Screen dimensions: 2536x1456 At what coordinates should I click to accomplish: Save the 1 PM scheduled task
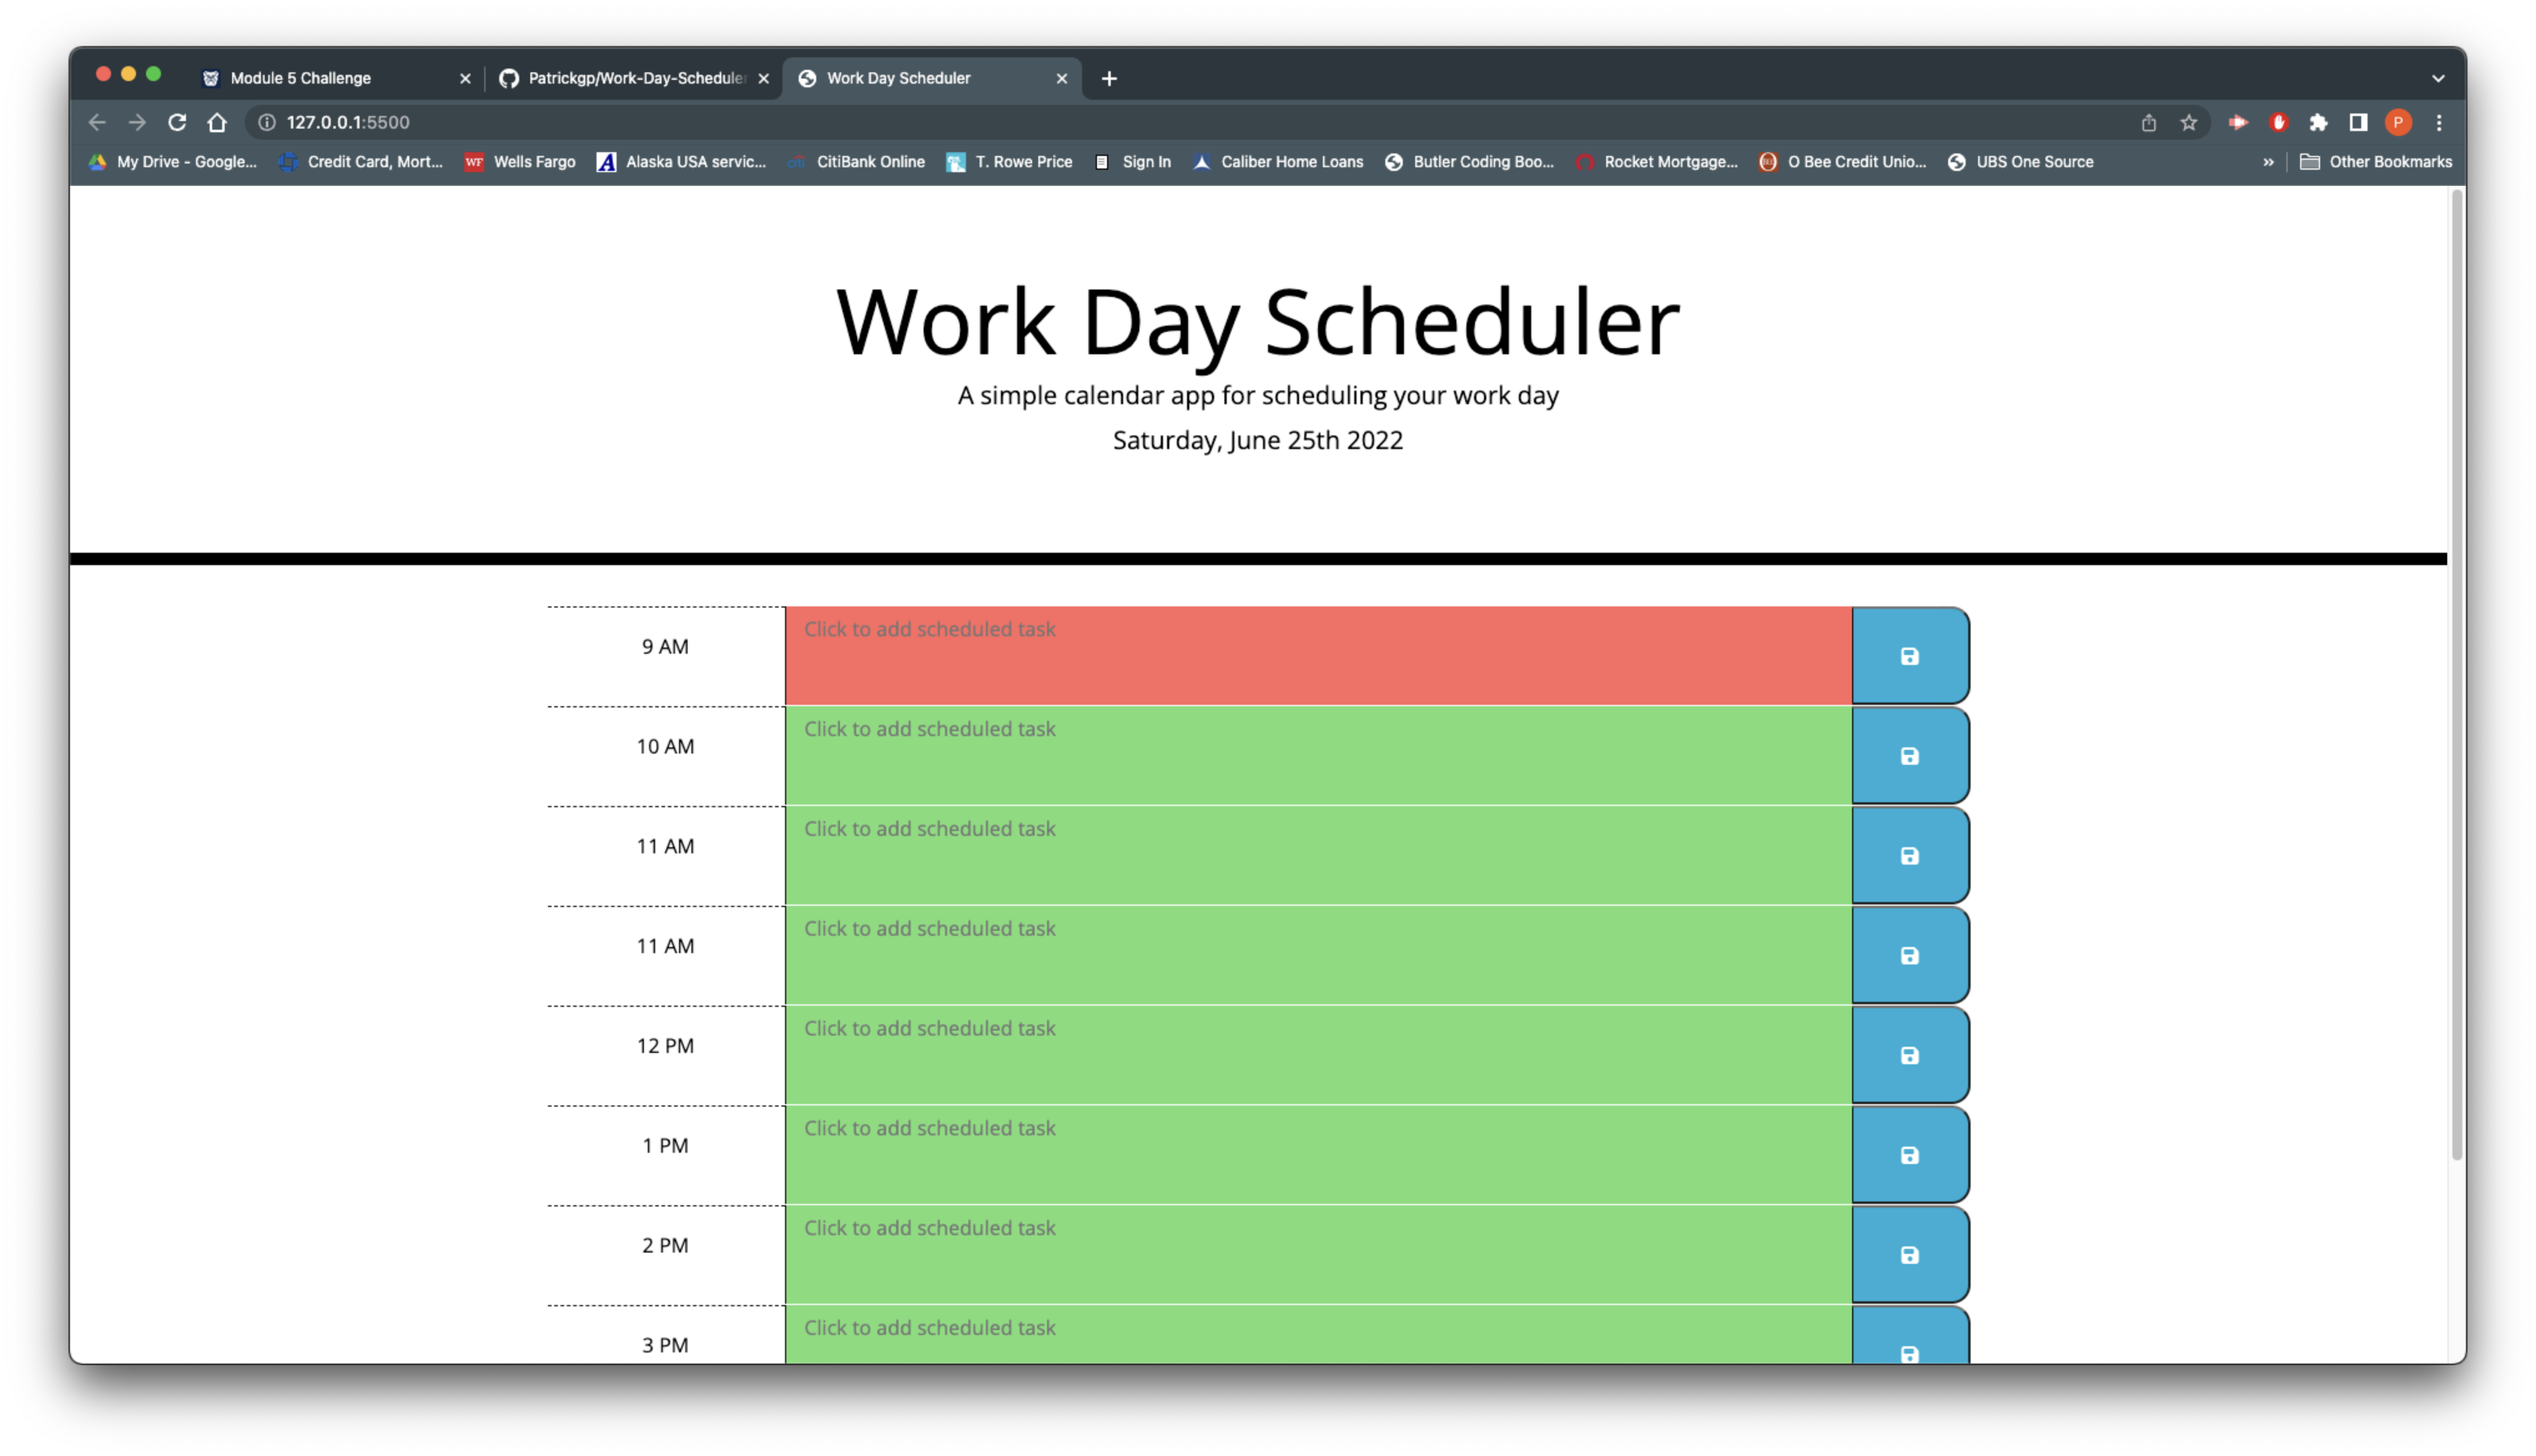pyautogui.click(x=1909, y=1155)
